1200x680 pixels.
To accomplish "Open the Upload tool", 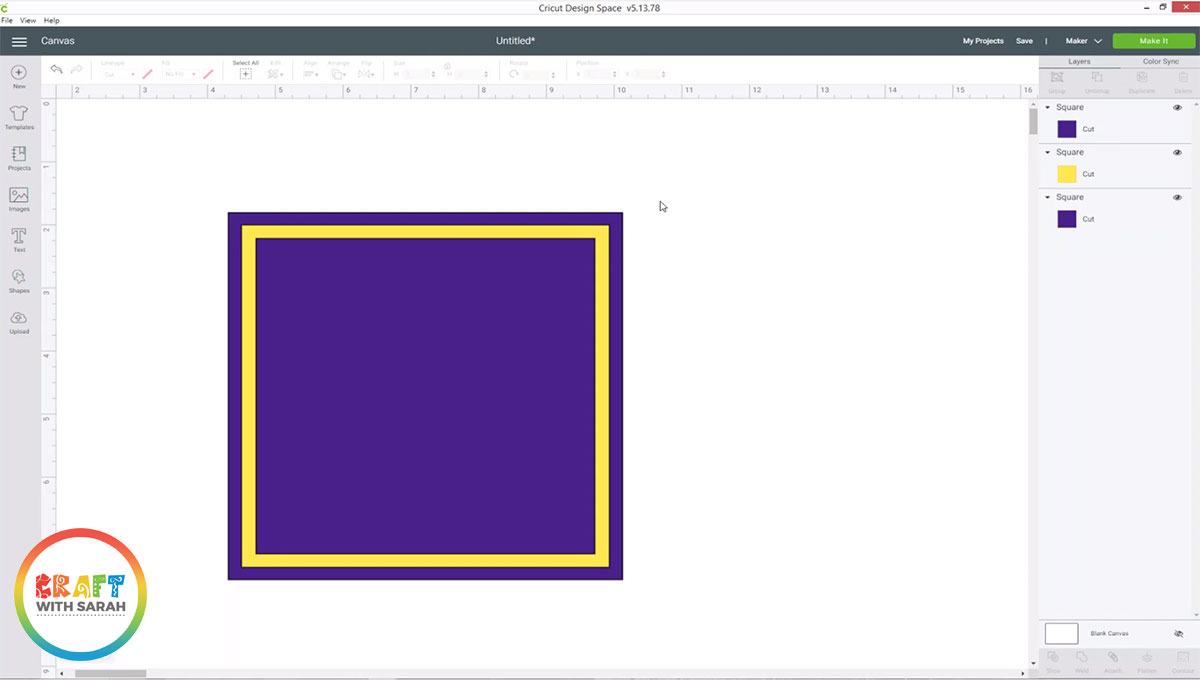I will point(18,320).
